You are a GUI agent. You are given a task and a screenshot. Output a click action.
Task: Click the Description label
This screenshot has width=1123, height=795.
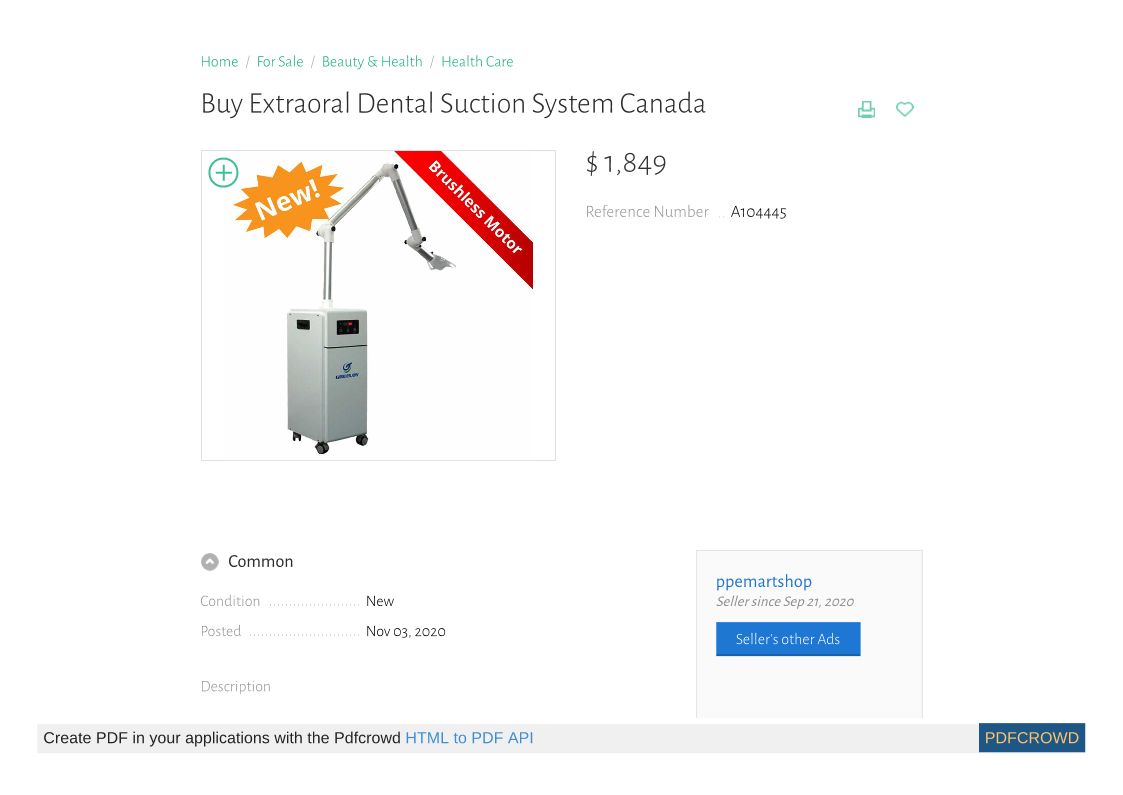click(236, 687)
